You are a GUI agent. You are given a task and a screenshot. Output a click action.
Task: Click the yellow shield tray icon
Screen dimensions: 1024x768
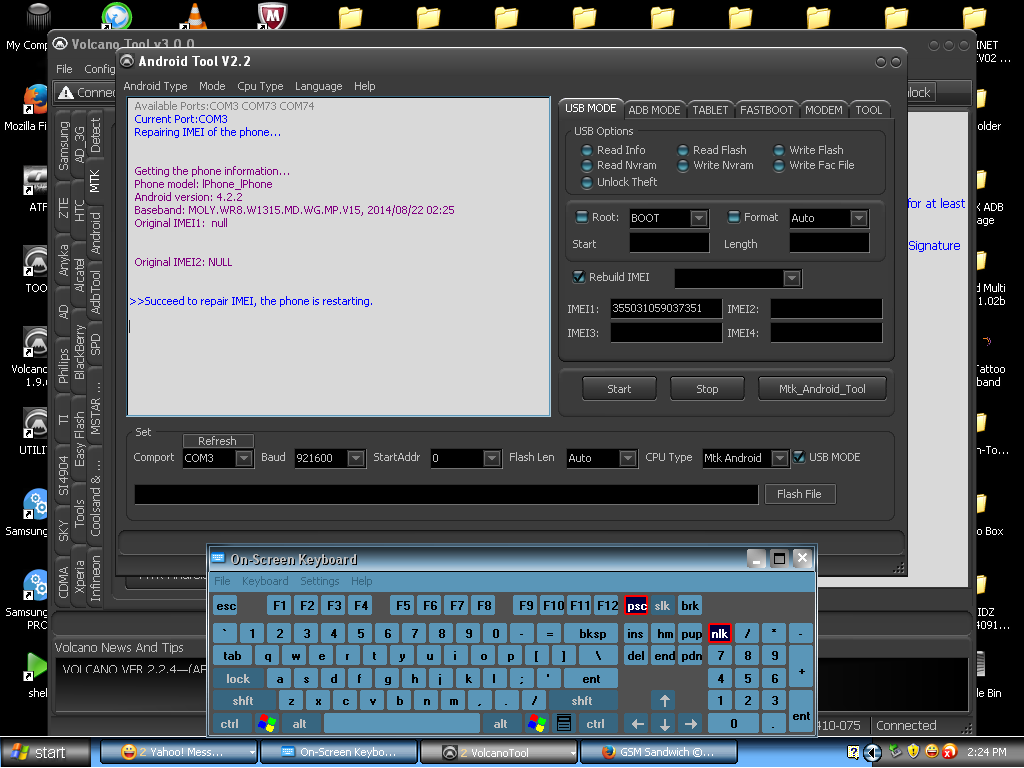(x=913, y=752)
